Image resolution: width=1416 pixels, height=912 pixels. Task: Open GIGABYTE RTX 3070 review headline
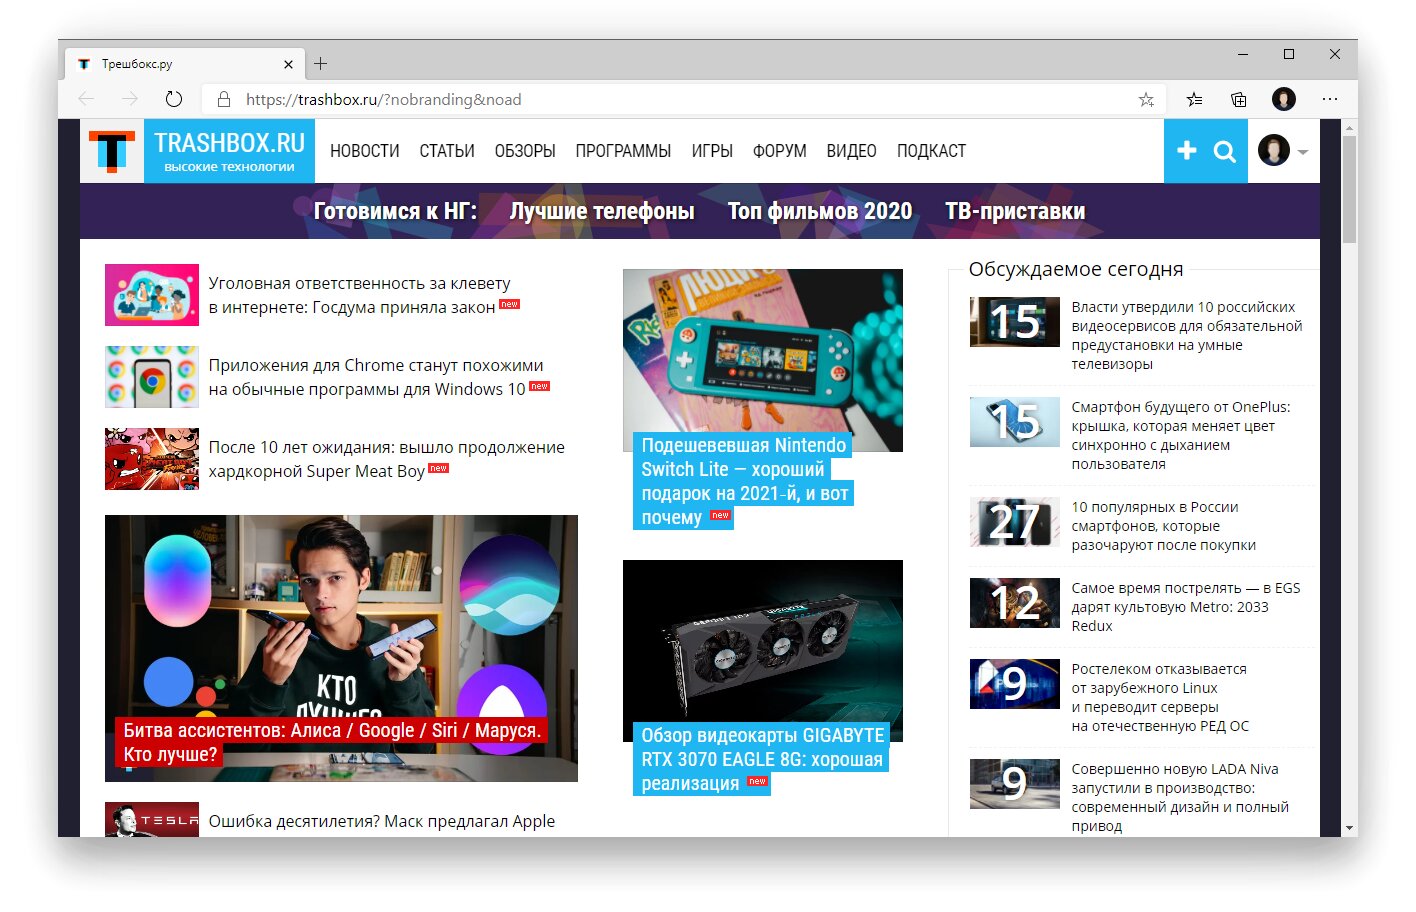pyautogui.click(x=762, y=759)
